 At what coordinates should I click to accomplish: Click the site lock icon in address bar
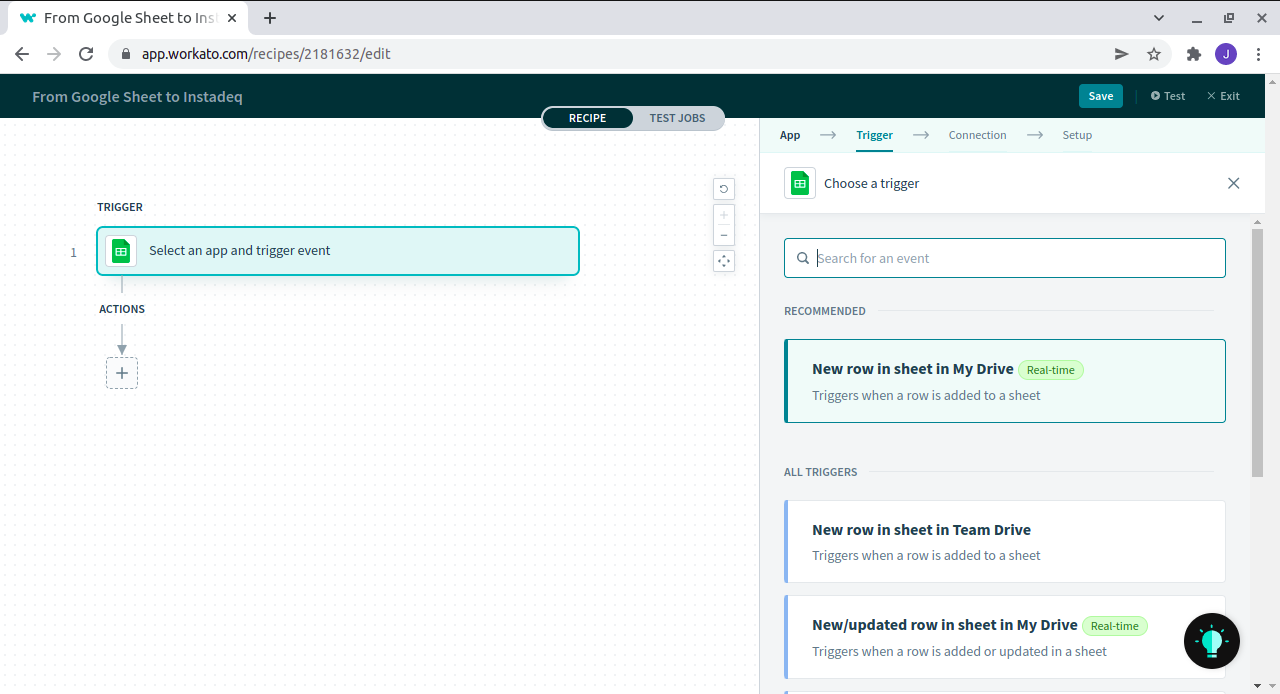tap(126, 54)
